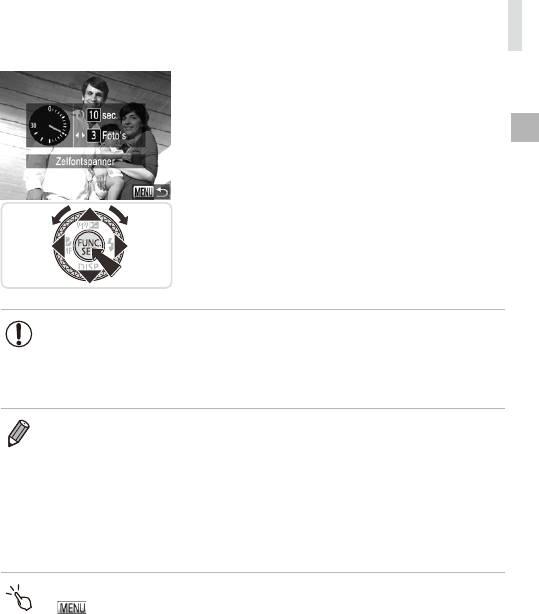Click the FUNC. SET button on dial

click(x=88, y=247)
